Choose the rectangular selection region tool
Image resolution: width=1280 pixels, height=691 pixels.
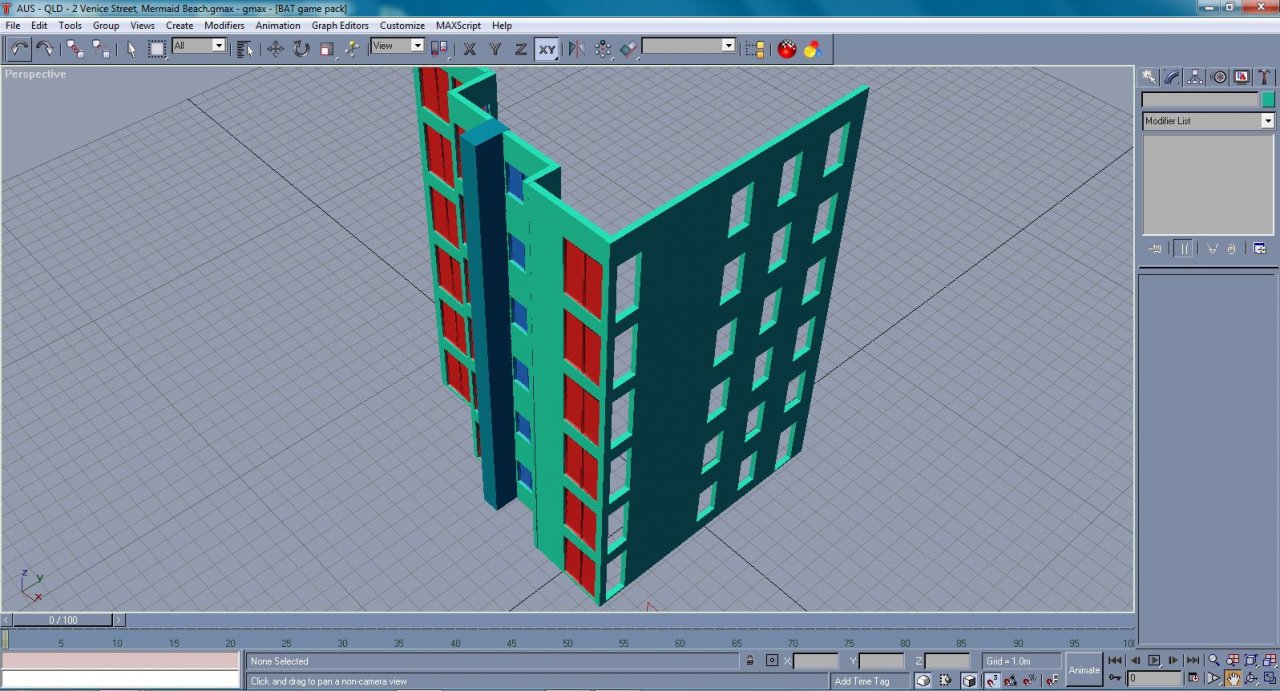[157, 48]
